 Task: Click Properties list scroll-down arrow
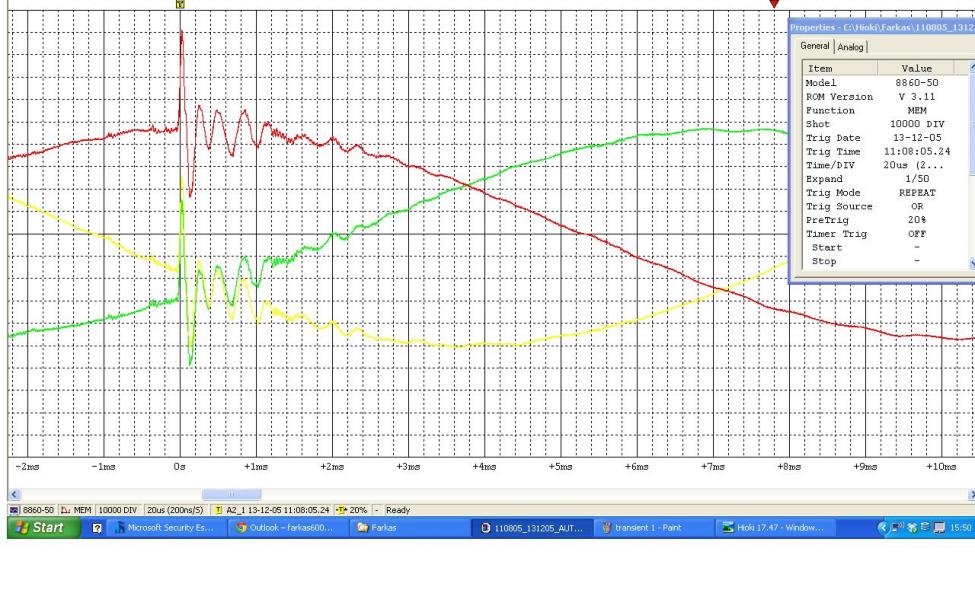(x=972, y=264)
